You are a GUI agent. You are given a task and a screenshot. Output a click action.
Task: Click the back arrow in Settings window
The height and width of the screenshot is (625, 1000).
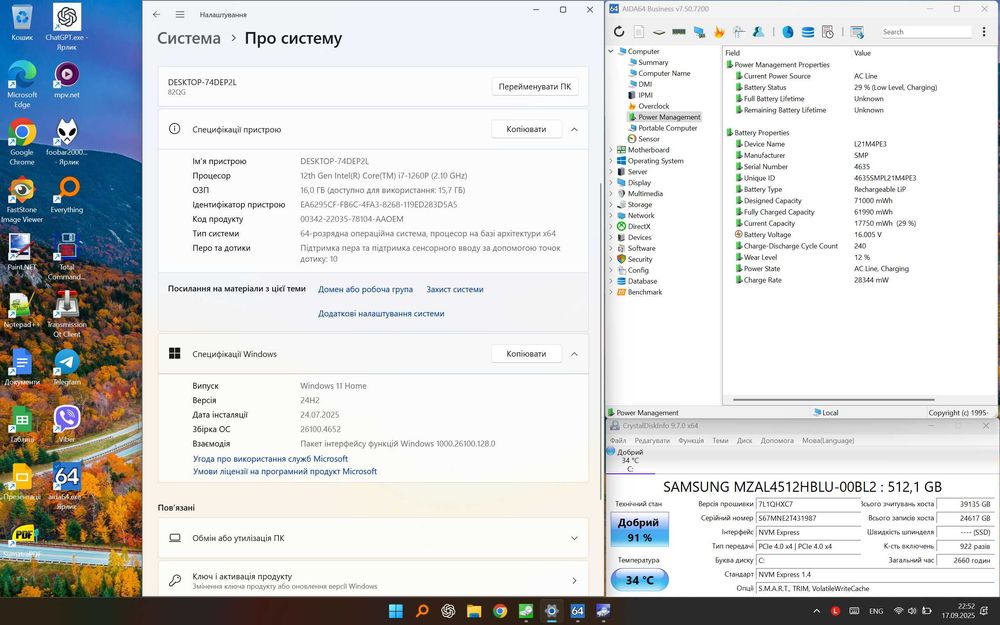156,14
